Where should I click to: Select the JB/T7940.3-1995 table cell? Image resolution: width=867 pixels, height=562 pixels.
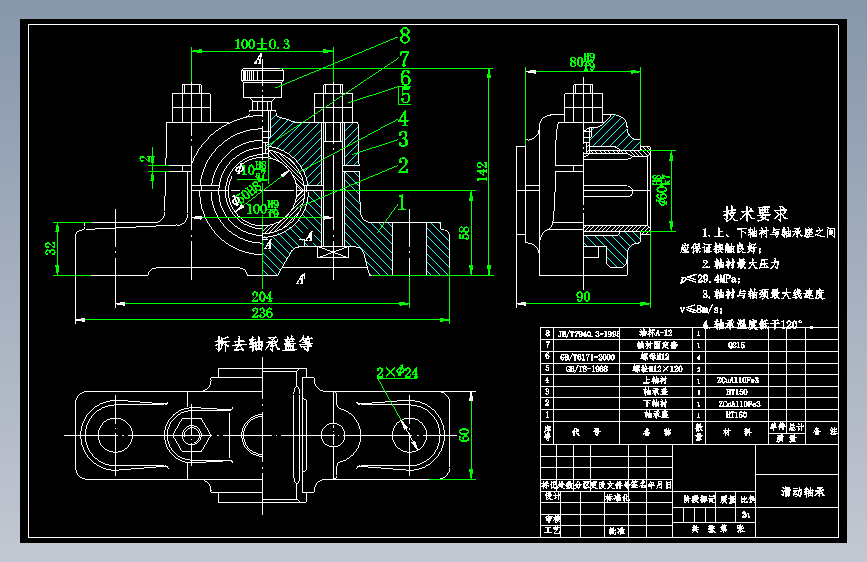(588, 334)
